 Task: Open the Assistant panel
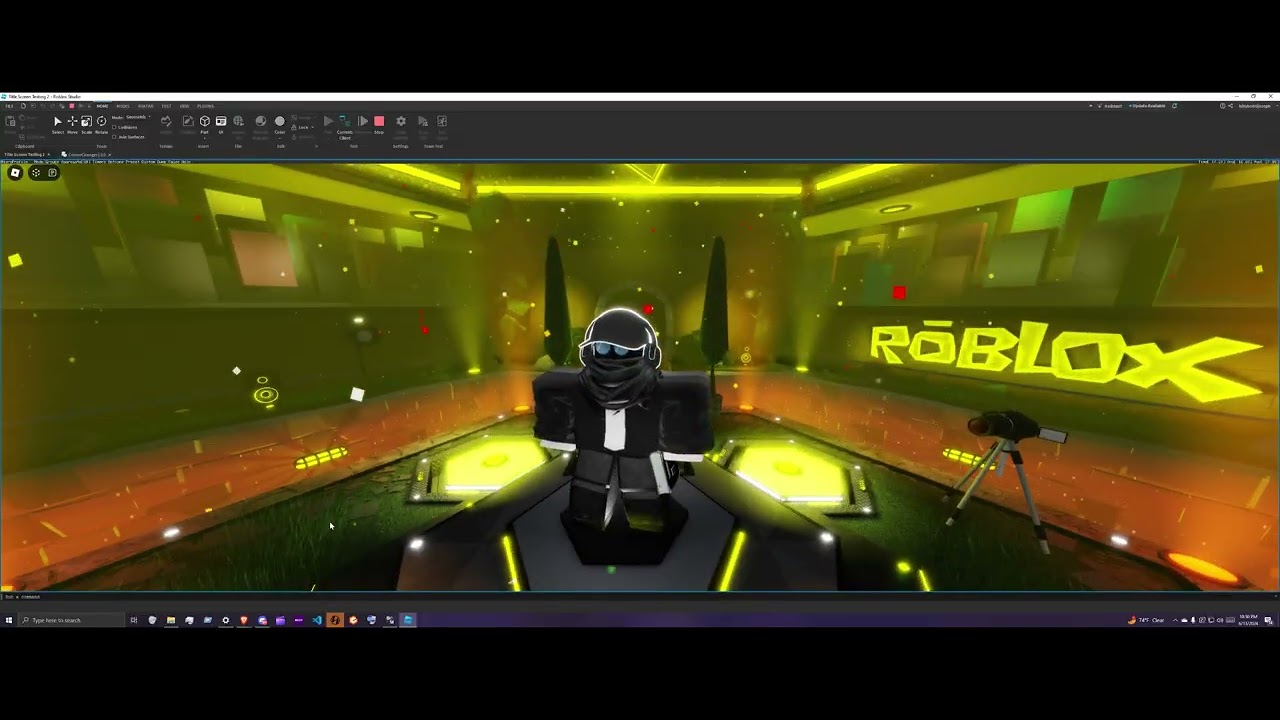1110,106
